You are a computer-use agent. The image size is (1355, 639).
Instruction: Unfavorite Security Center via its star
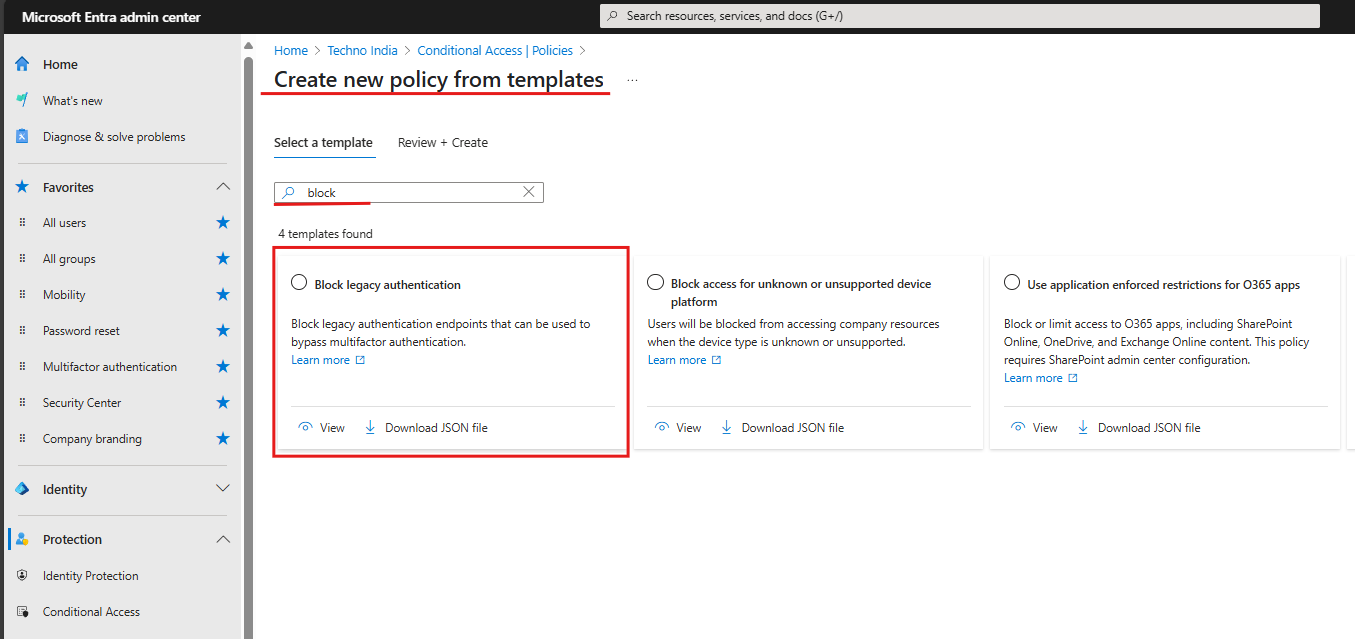pyautogui.click(x=223, y=403)
